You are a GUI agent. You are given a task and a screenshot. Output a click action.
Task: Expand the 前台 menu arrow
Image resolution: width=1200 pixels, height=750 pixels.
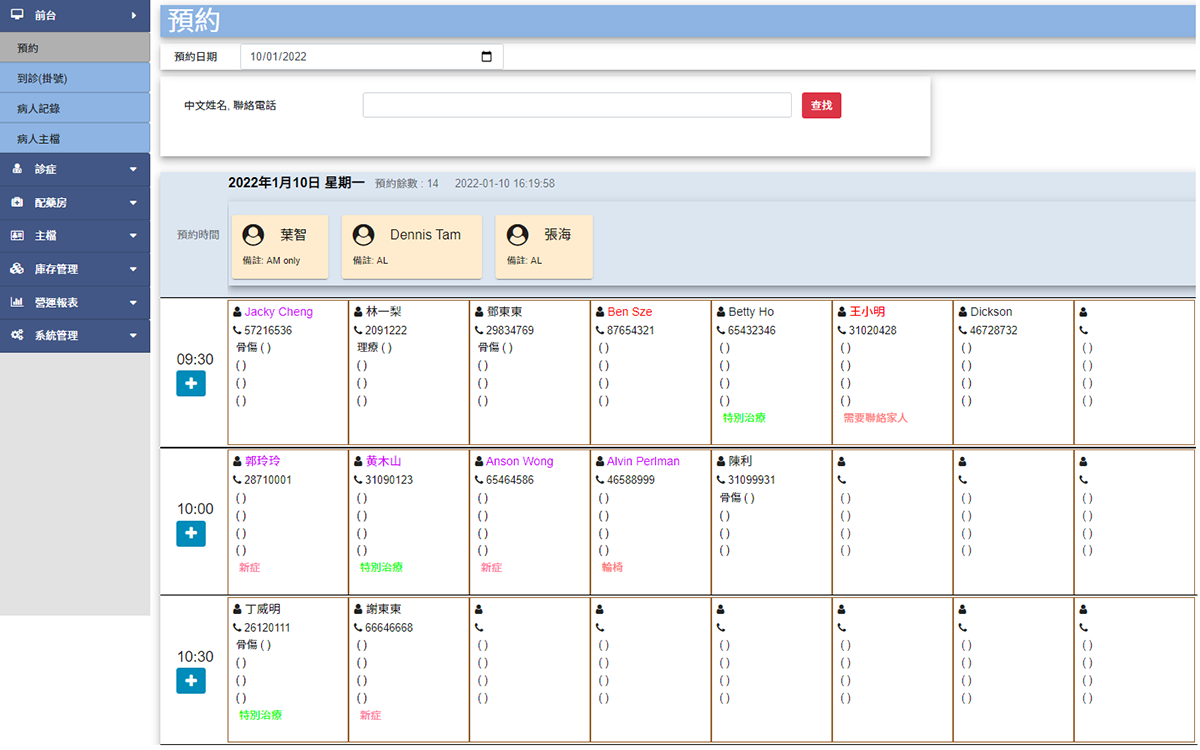[133, 15]
